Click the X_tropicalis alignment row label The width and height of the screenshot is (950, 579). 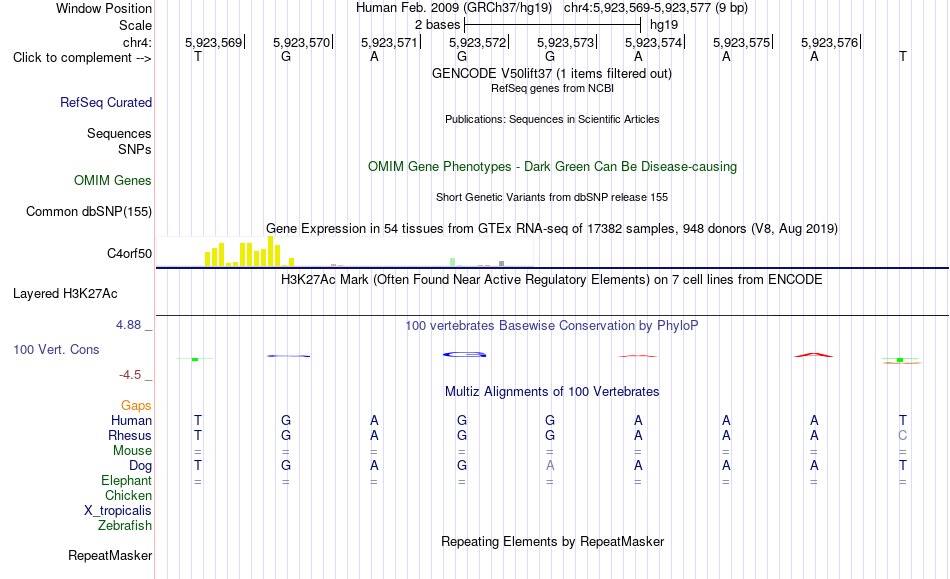pyautogui.click(x=118, y=511)
